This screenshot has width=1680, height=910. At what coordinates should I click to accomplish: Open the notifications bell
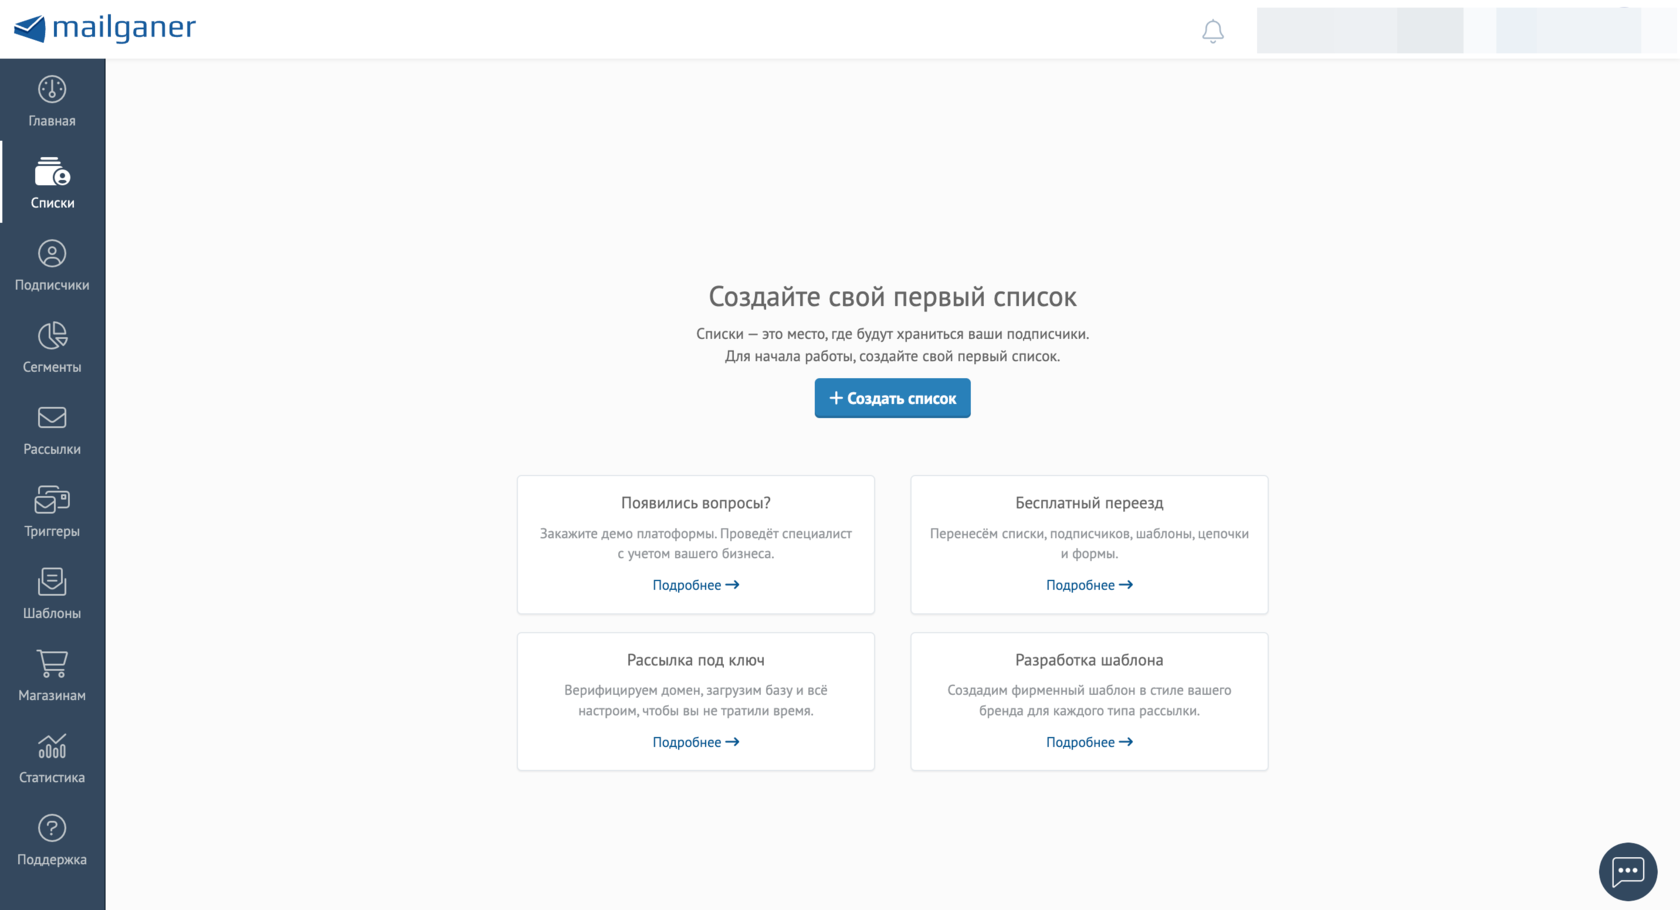pyautogui.click(x=1213, y=31)
